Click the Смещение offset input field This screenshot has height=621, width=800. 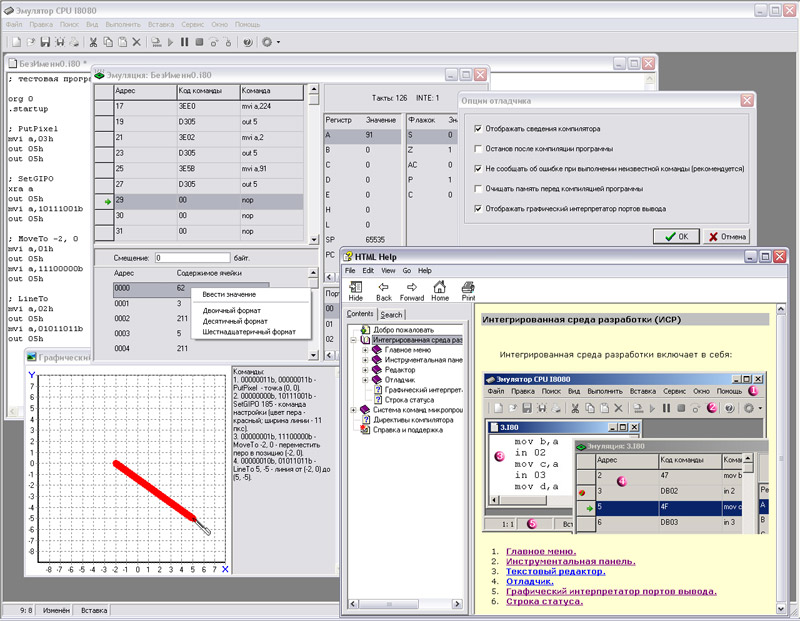click(192, 258)
